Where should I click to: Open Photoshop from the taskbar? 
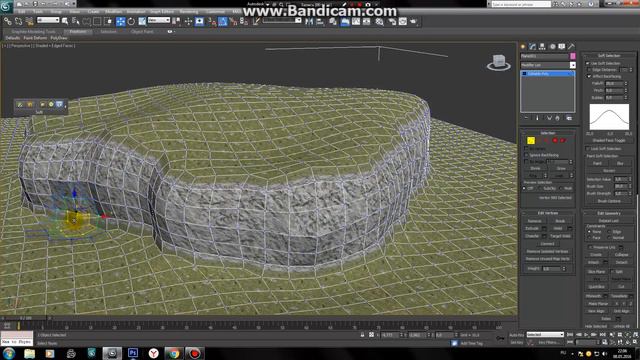pyautogui.click(x=133, y=353)
